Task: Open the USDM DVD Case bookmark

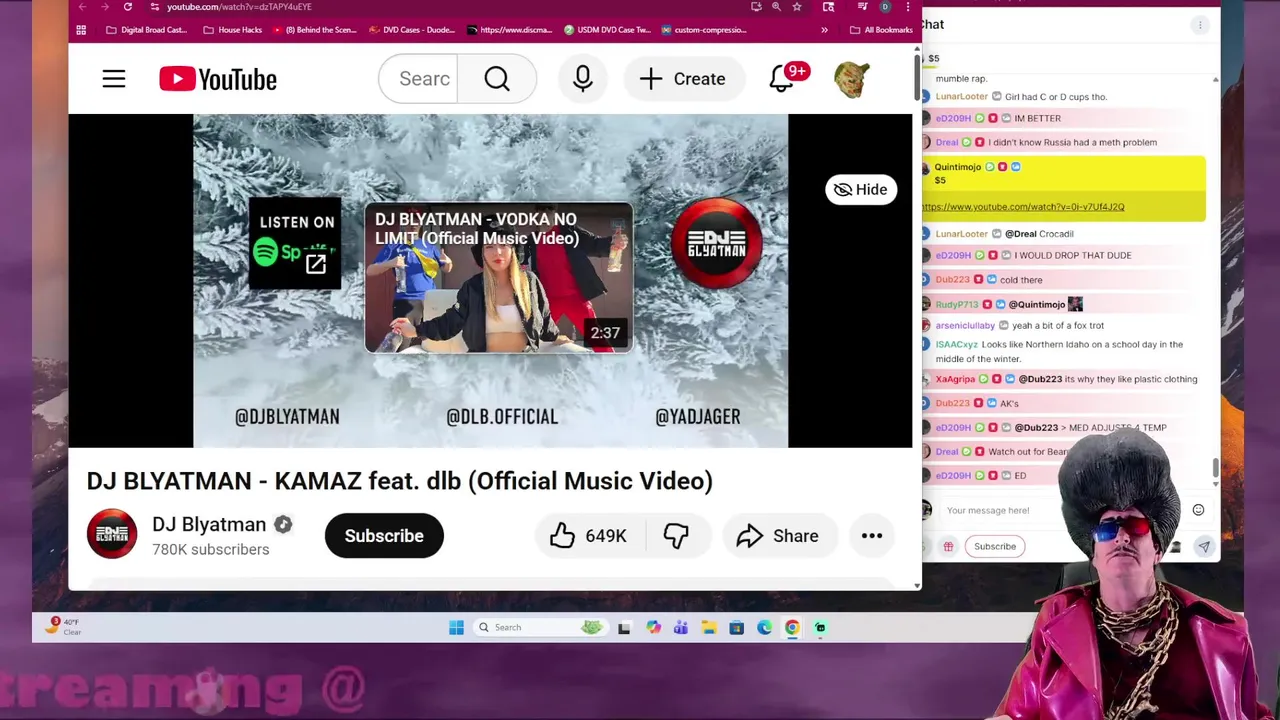Action: point(607,30)
